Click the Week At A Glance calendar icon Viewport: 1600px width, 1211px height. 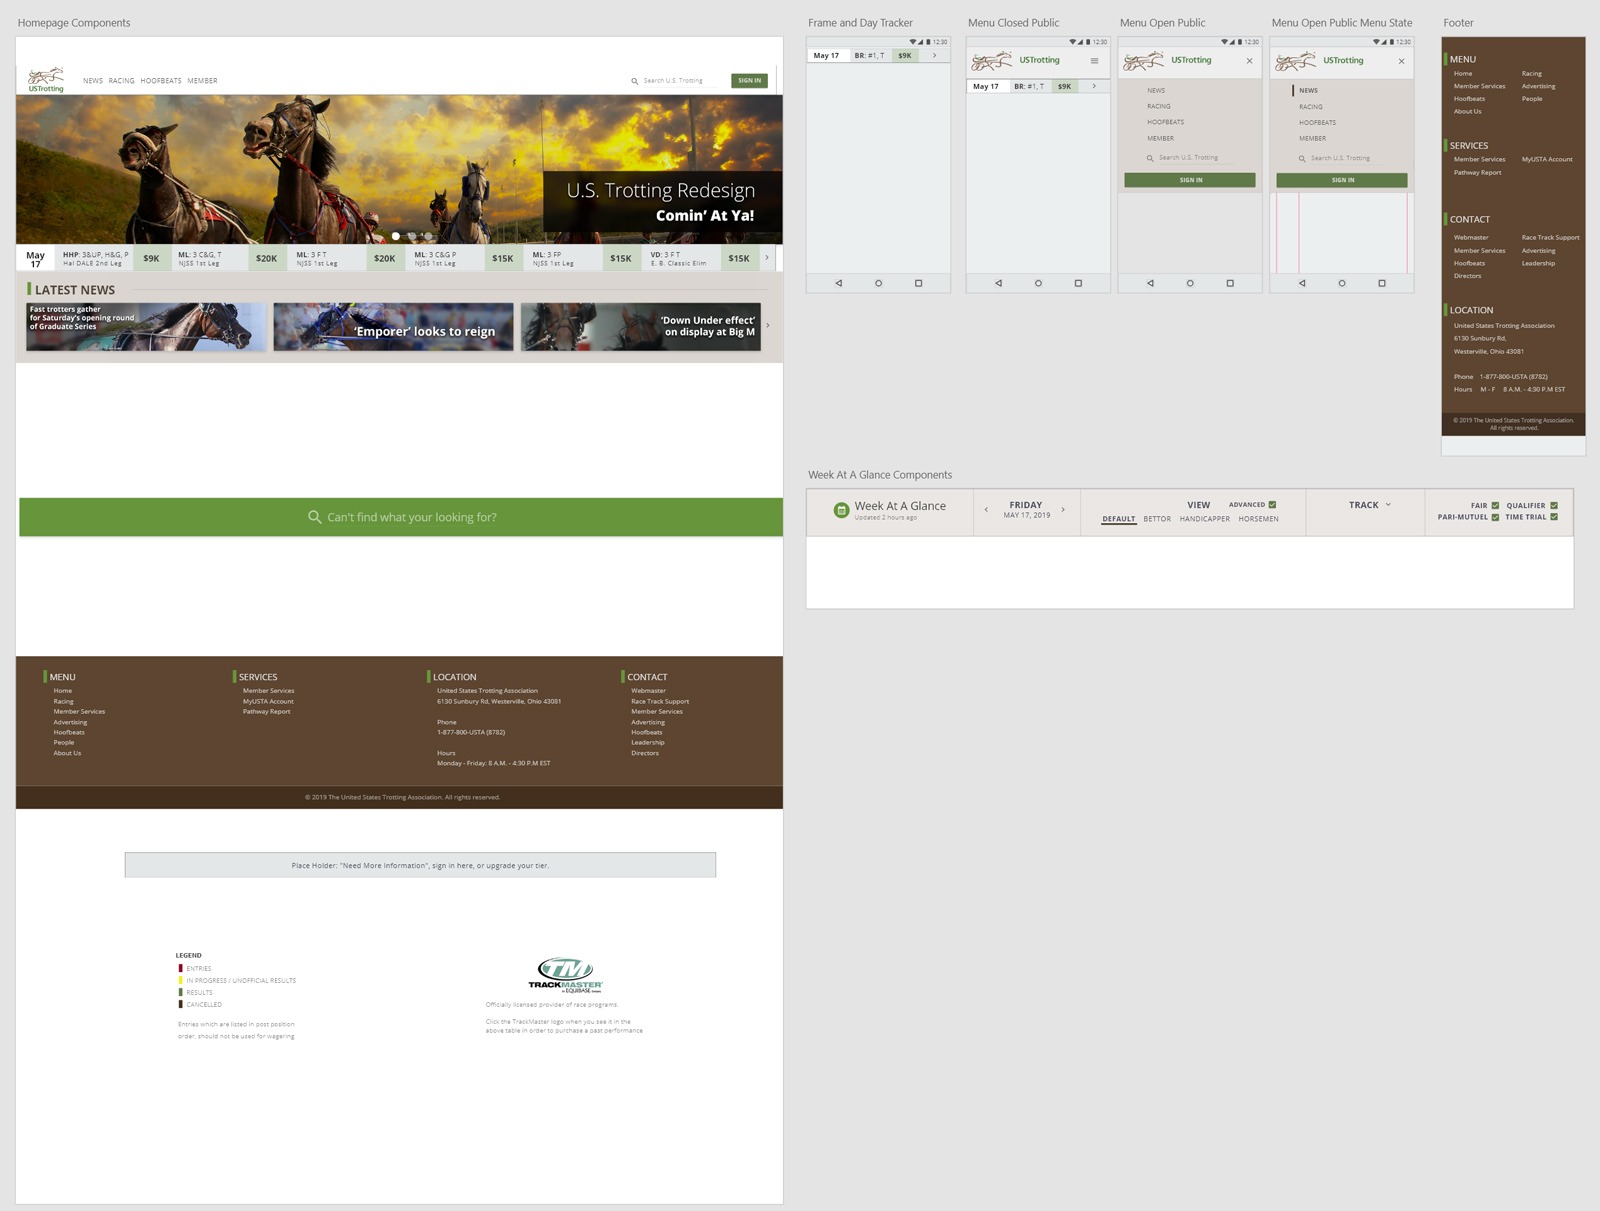coord(841,510)
